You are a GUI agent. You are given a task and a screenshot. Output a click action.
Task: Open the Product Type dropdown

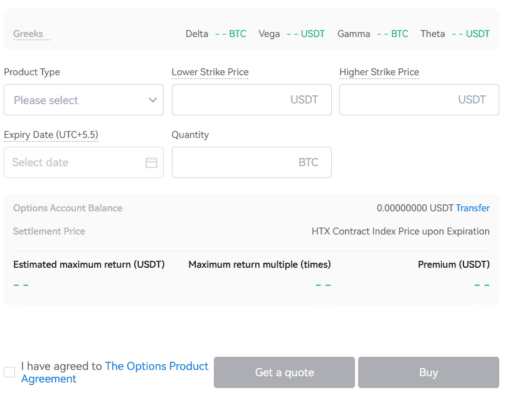tap(84, 100)
